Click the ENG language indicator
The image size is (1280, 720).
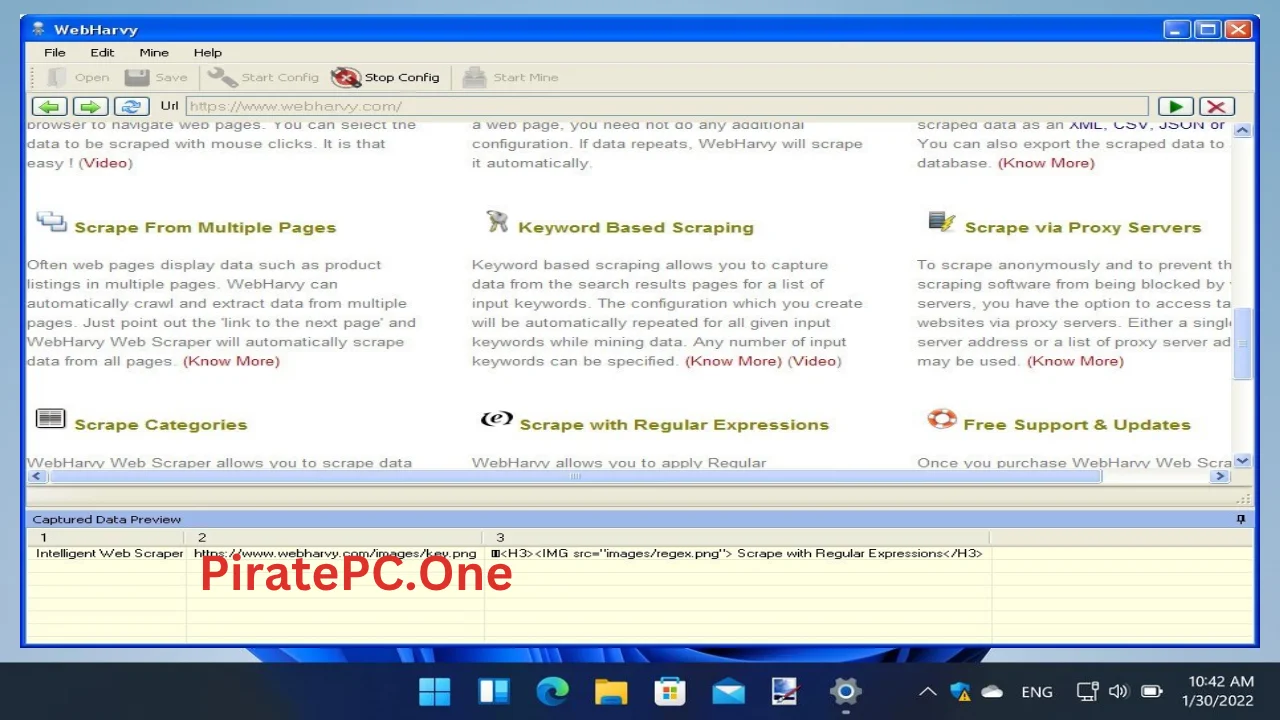point(1037,691)
